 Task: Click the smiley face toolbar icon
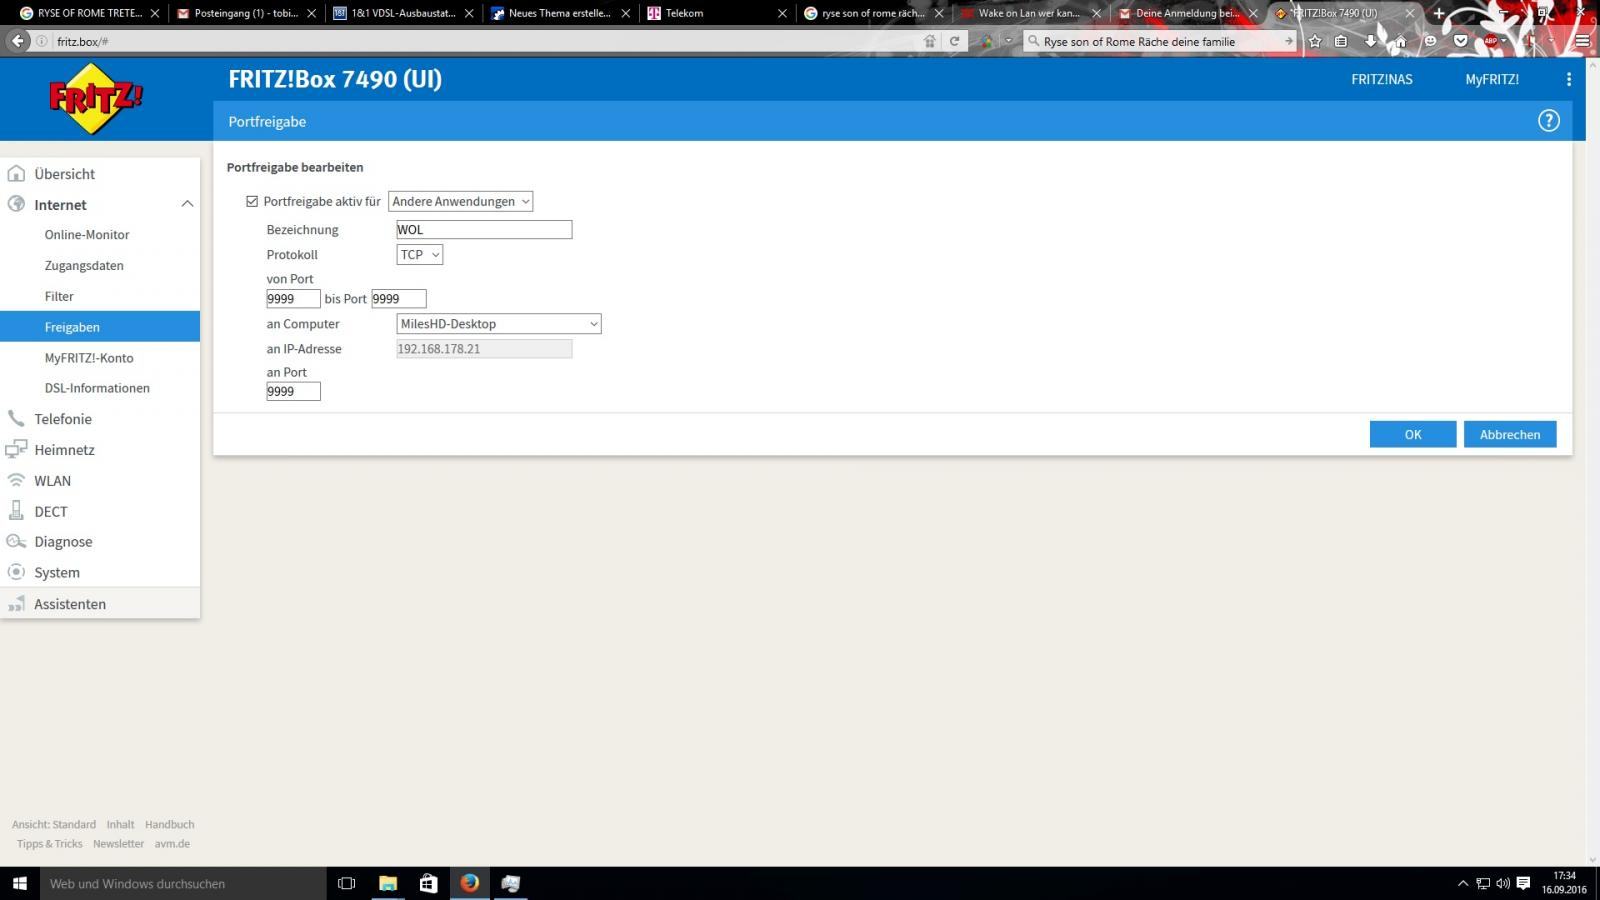click(1430, 41)
